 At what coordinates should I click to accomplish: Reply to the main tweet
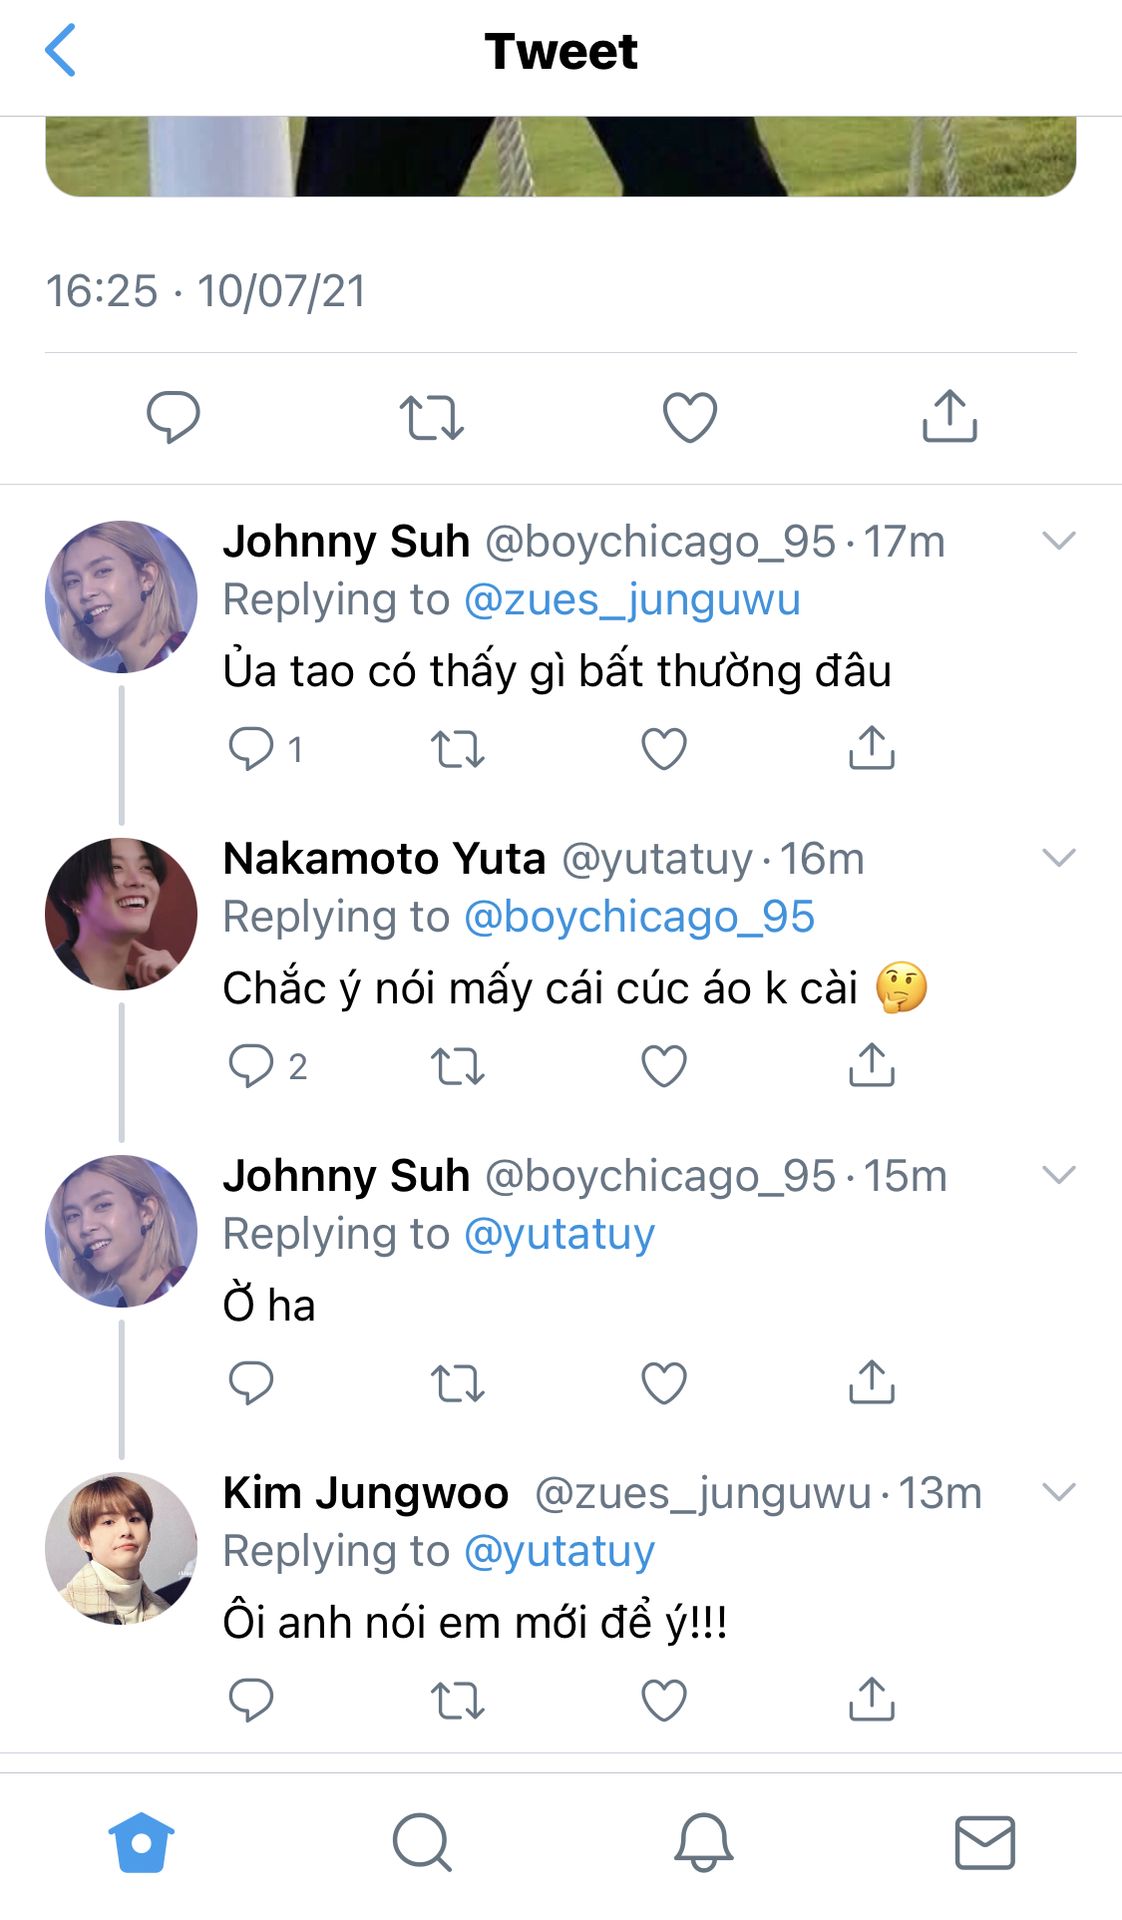(x=173, y=416)
